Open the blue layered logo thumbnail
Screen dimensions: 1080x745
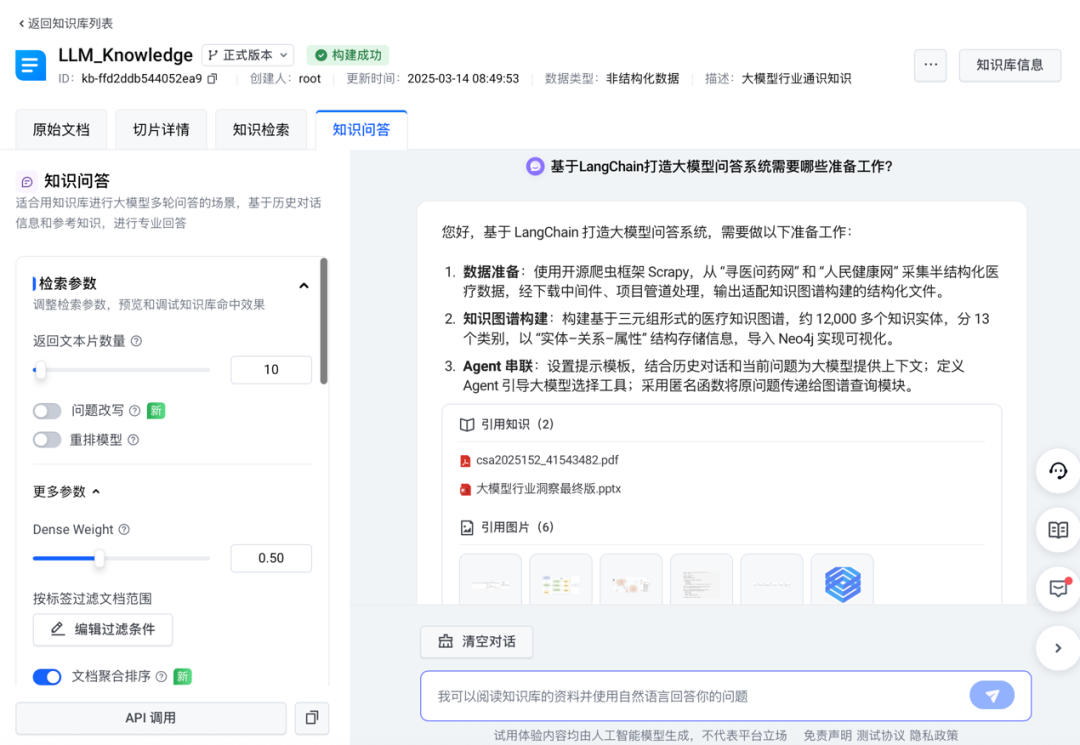coord(842,580)
